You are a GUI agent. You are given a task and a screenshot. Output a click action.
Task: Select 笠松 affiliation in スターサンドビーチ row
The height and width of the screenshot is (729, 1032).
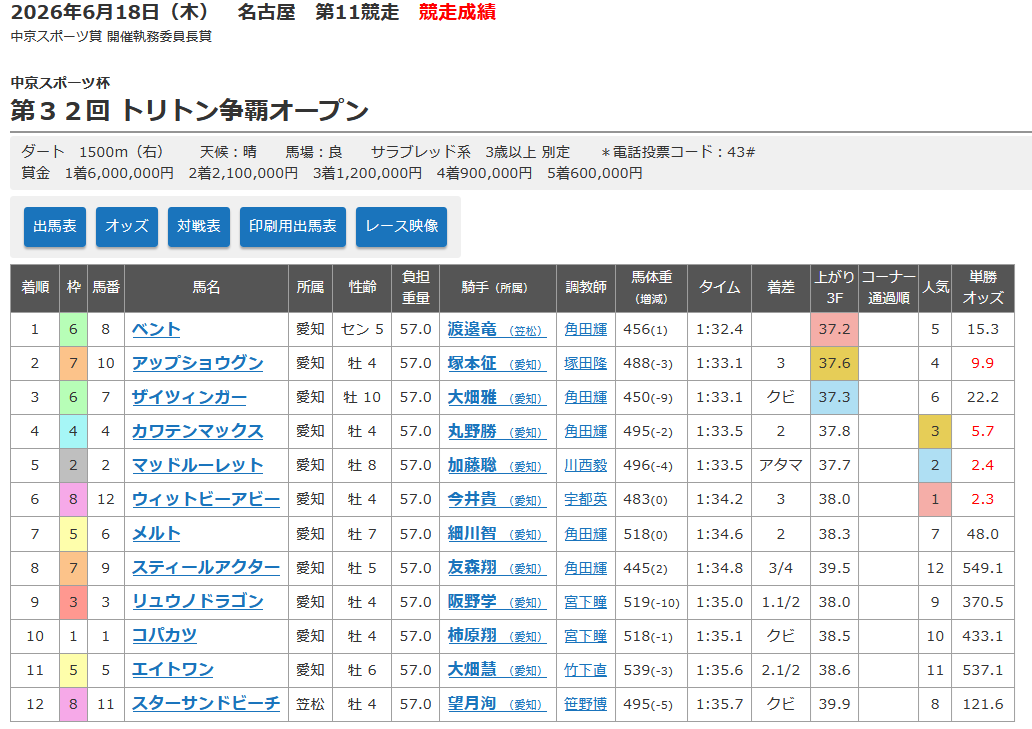310,704
